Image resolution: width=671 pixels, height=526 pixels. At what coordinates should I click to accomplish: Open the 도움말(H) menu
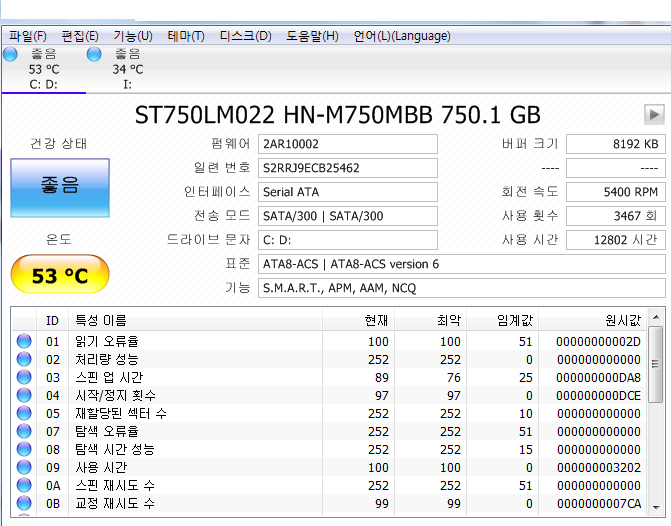312,36
